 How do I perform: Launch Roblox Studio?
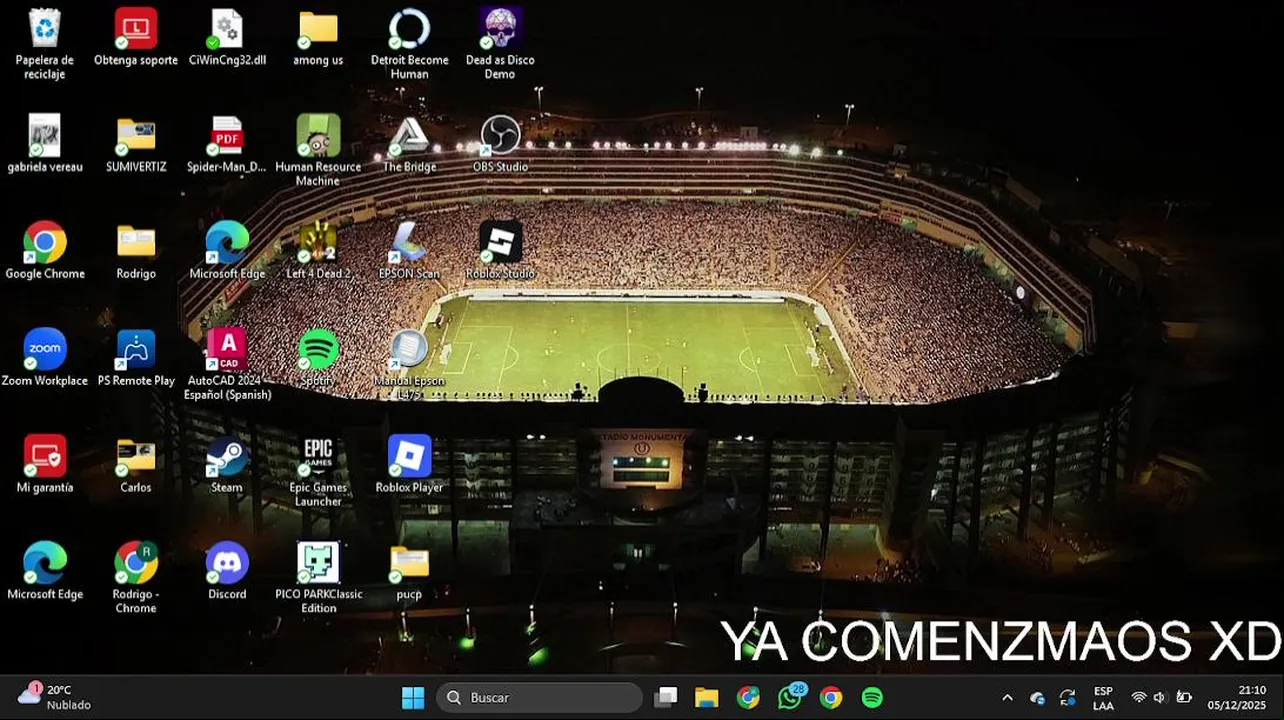coord(500,251)
